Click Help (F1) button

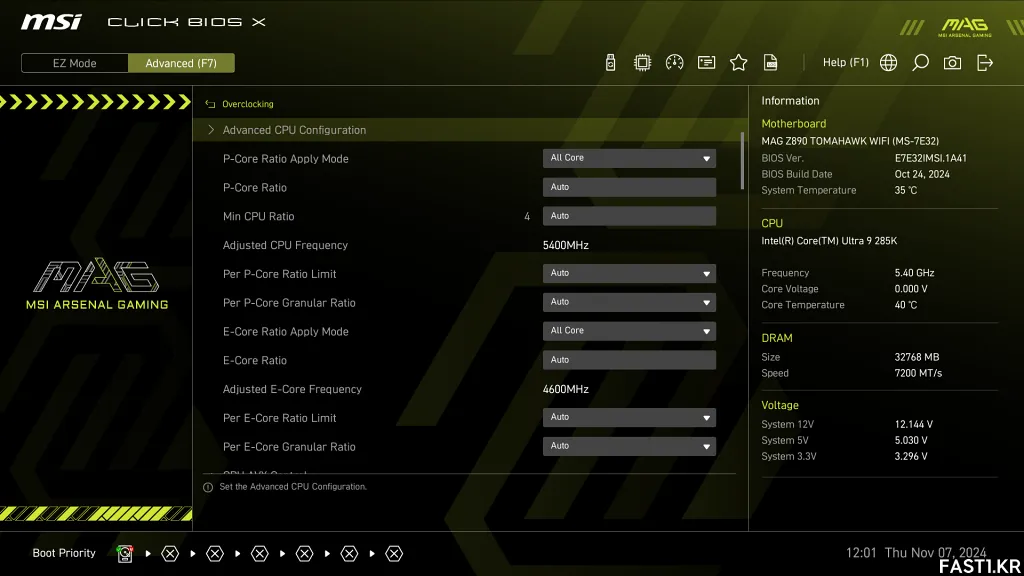[845, 63]
